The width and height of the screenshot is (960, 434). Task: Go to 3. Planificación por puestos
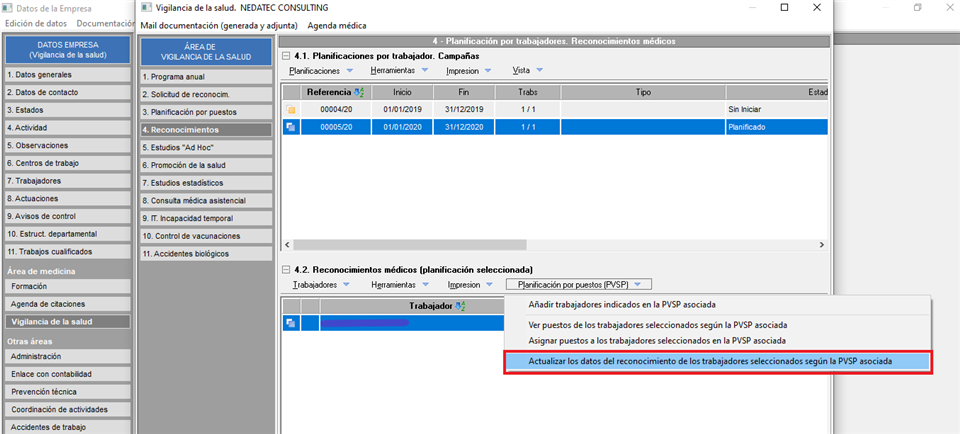[206, 113]
